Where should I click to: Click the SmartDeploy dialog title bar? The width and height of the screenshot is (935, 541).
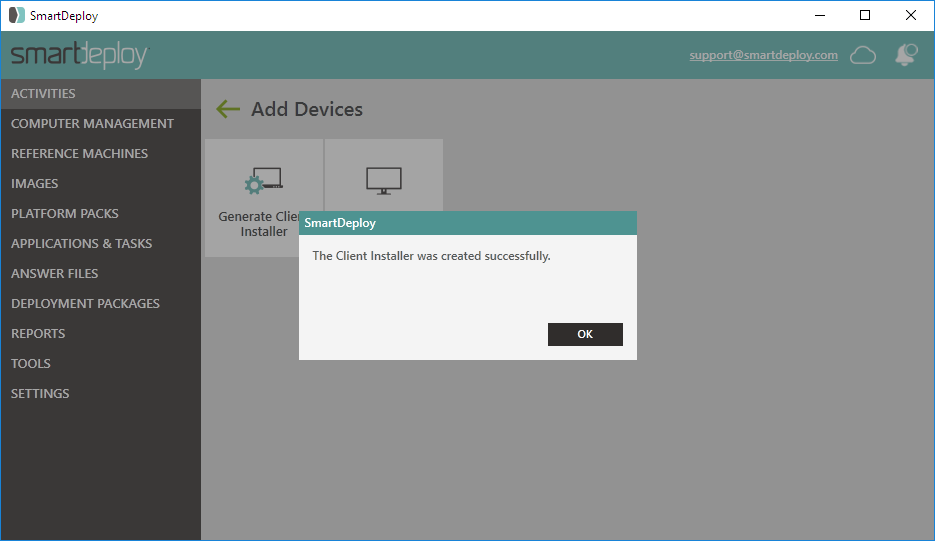(x=468, y=223)
